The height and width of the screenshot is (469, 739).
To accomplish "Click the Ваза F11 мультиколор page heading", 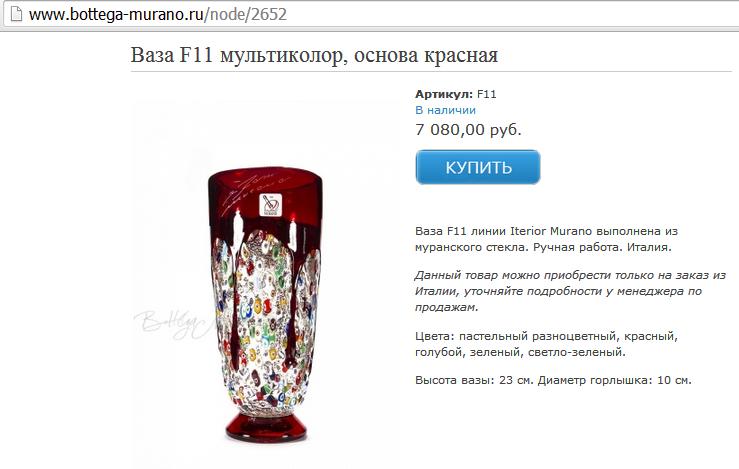I will coord(314,55).
